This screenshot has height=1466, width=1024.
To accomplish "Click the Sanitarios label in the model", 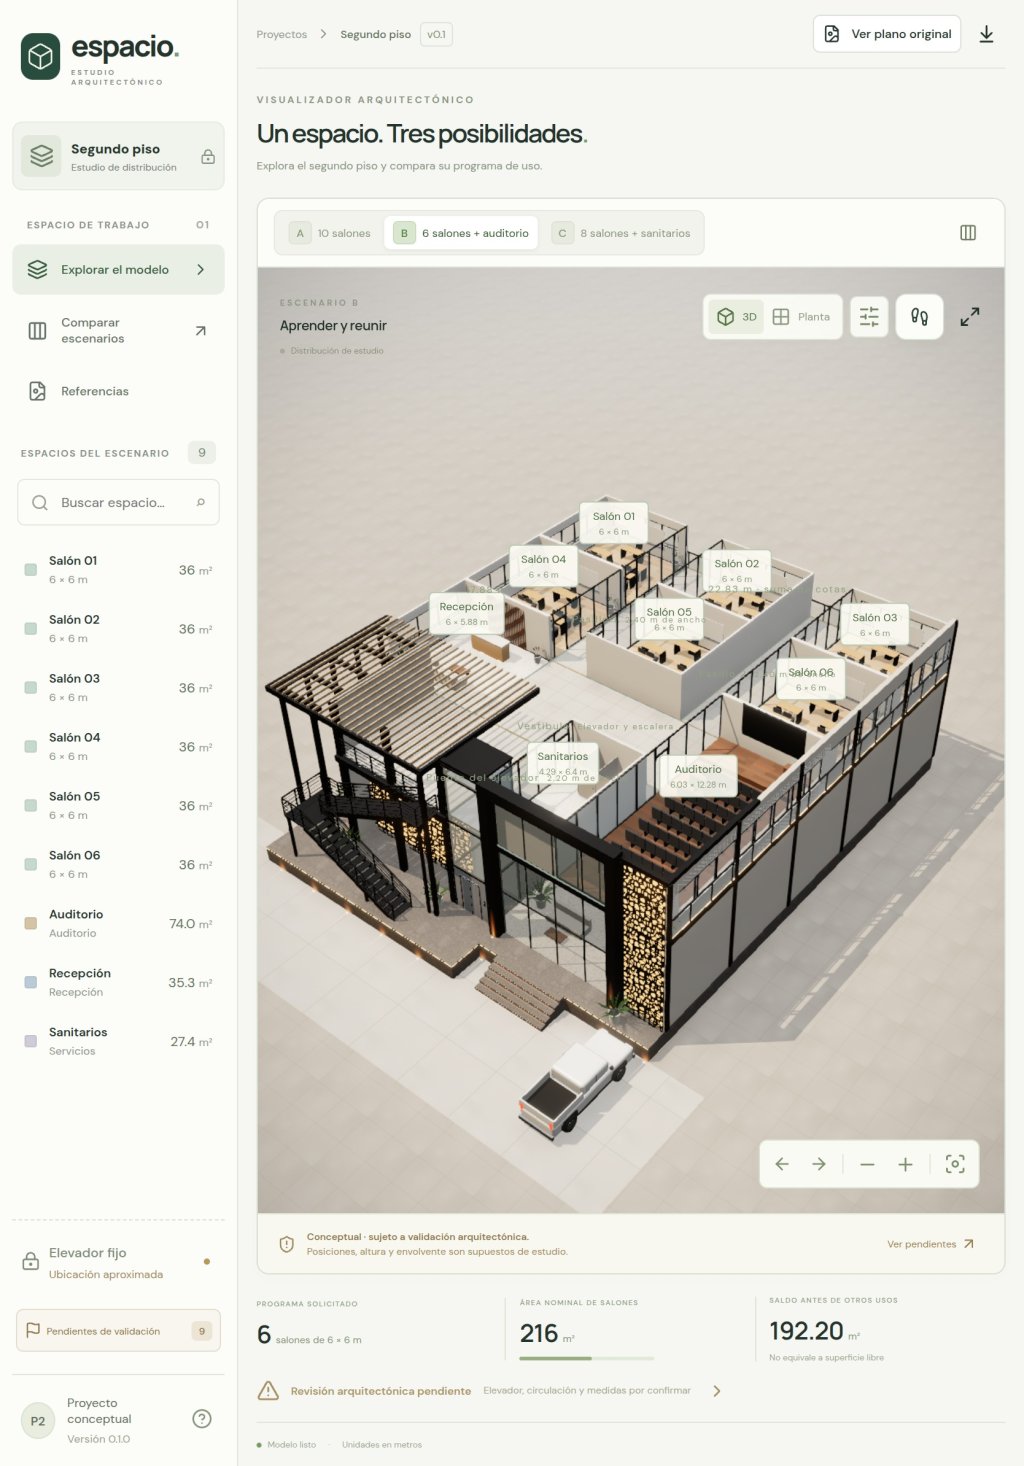I will pyautogui.click(x=563, y=763).
